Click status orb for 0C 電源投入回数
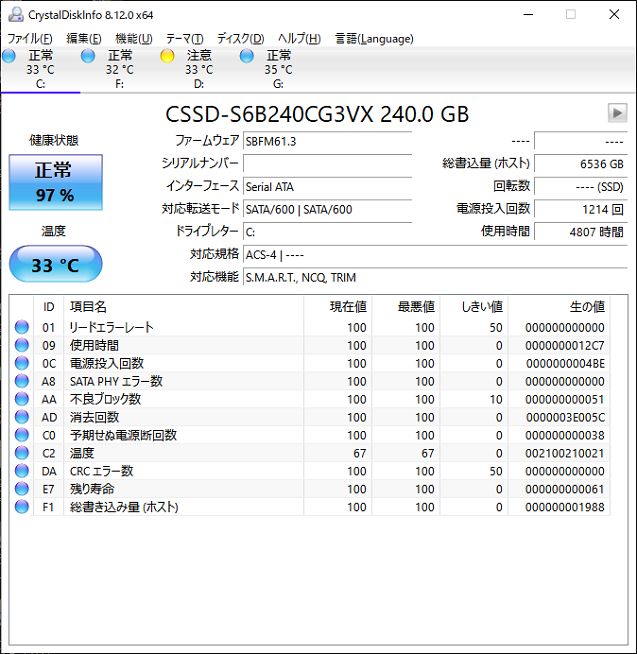 [22, 363]
